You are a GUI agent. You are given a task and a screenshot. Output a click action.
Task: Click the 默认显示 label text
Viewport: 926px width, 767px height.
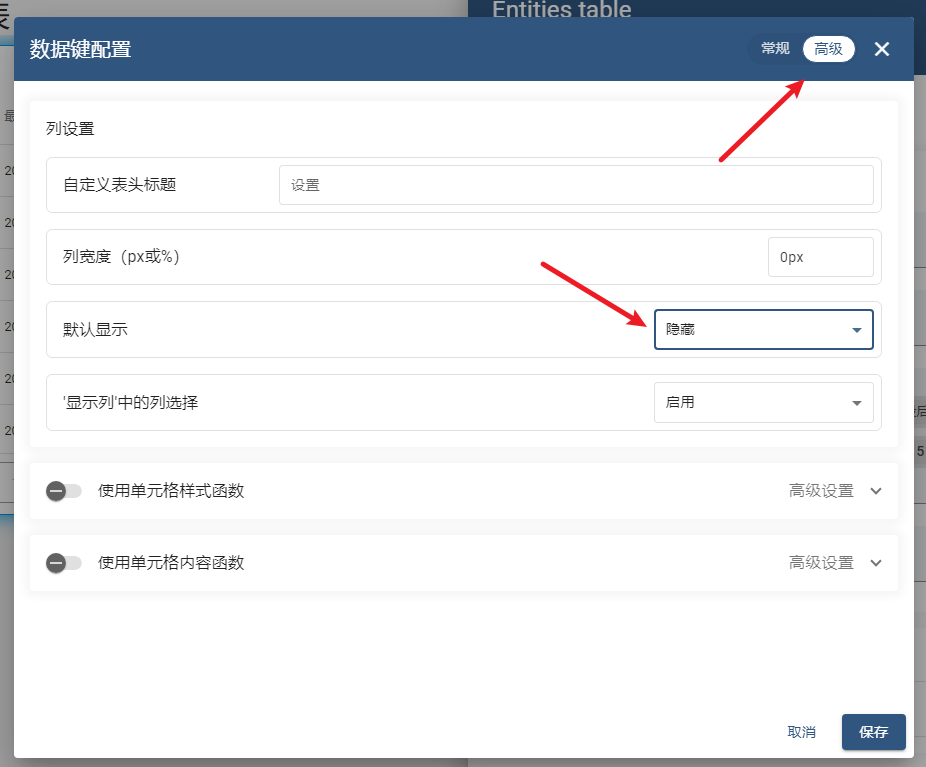pyautogui.click(x=95, y=329)
